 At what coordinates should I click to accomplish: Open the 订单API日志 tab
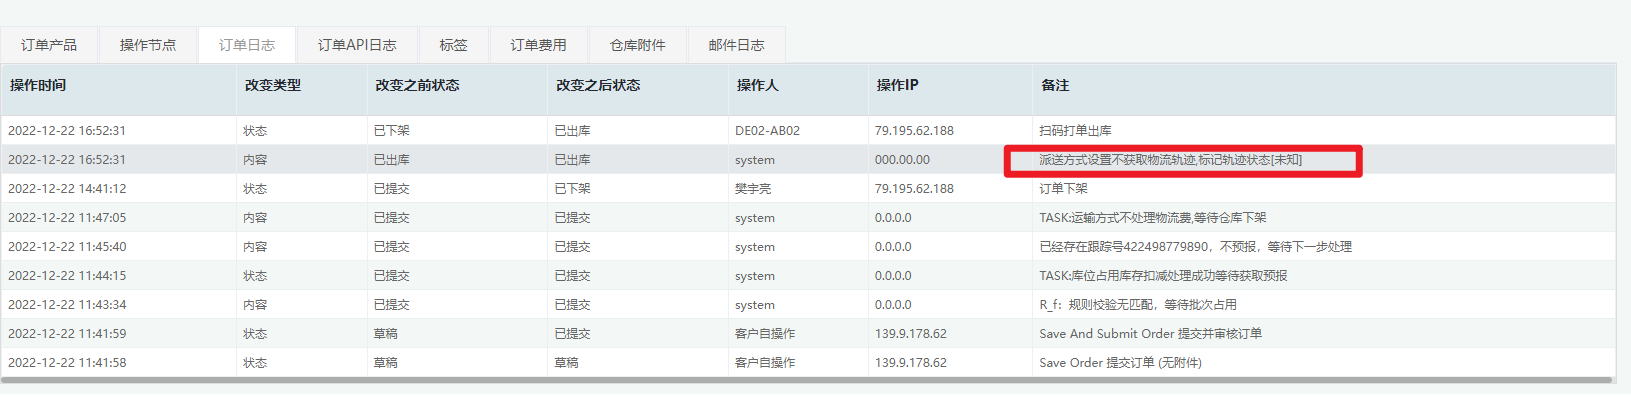click(x=357, y=45)
